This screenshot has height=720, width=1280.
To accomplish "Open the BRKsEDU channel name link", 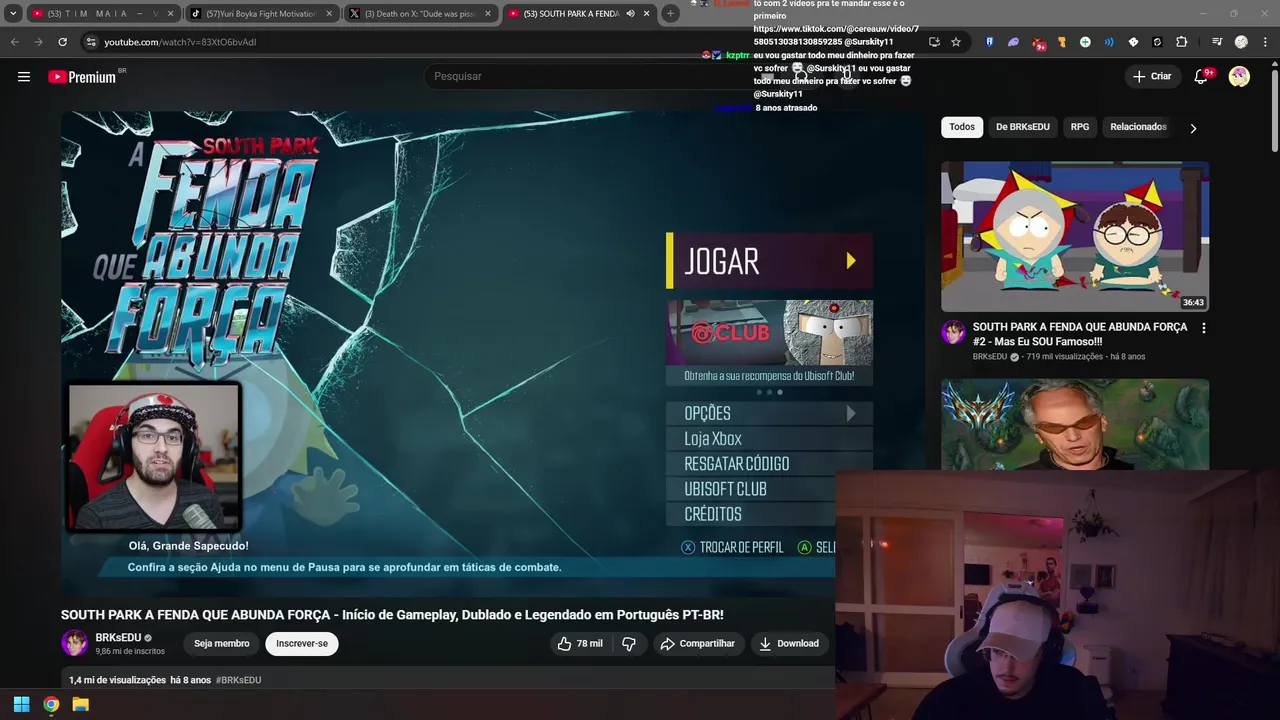I will [118, 637].
